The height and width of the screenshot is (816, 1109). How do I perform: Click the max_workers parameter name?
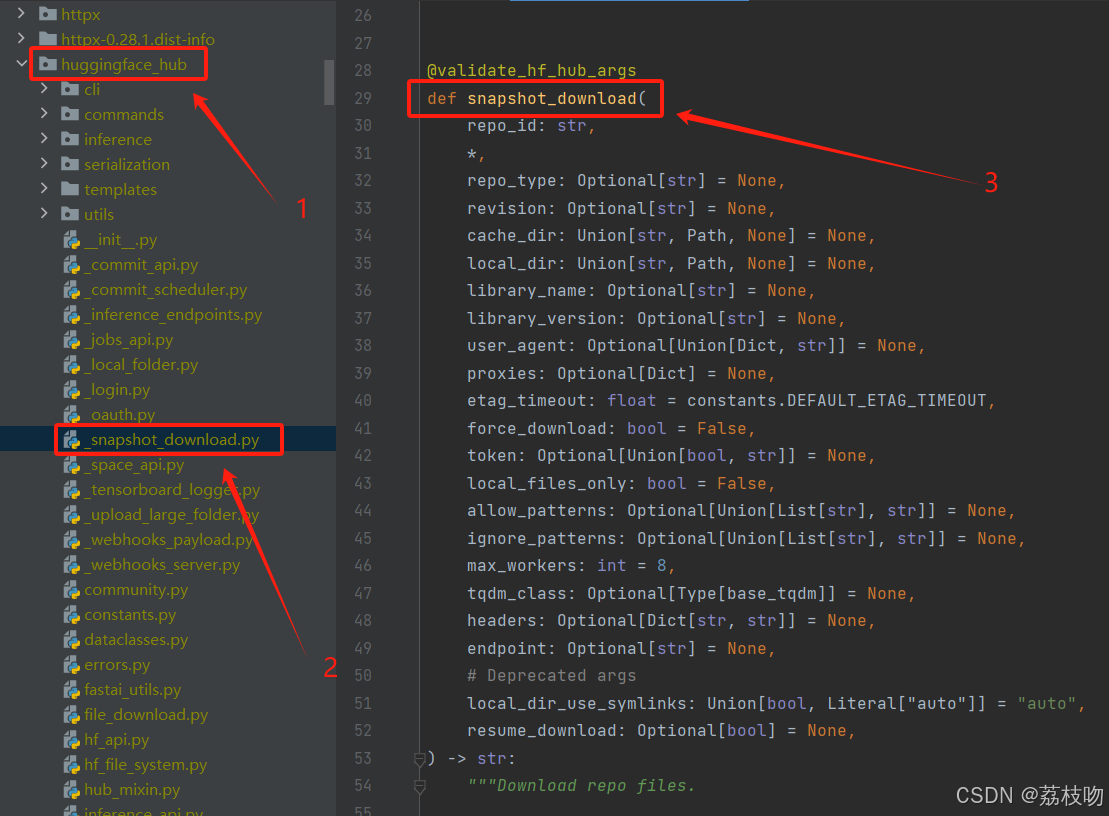click(522, 566)
